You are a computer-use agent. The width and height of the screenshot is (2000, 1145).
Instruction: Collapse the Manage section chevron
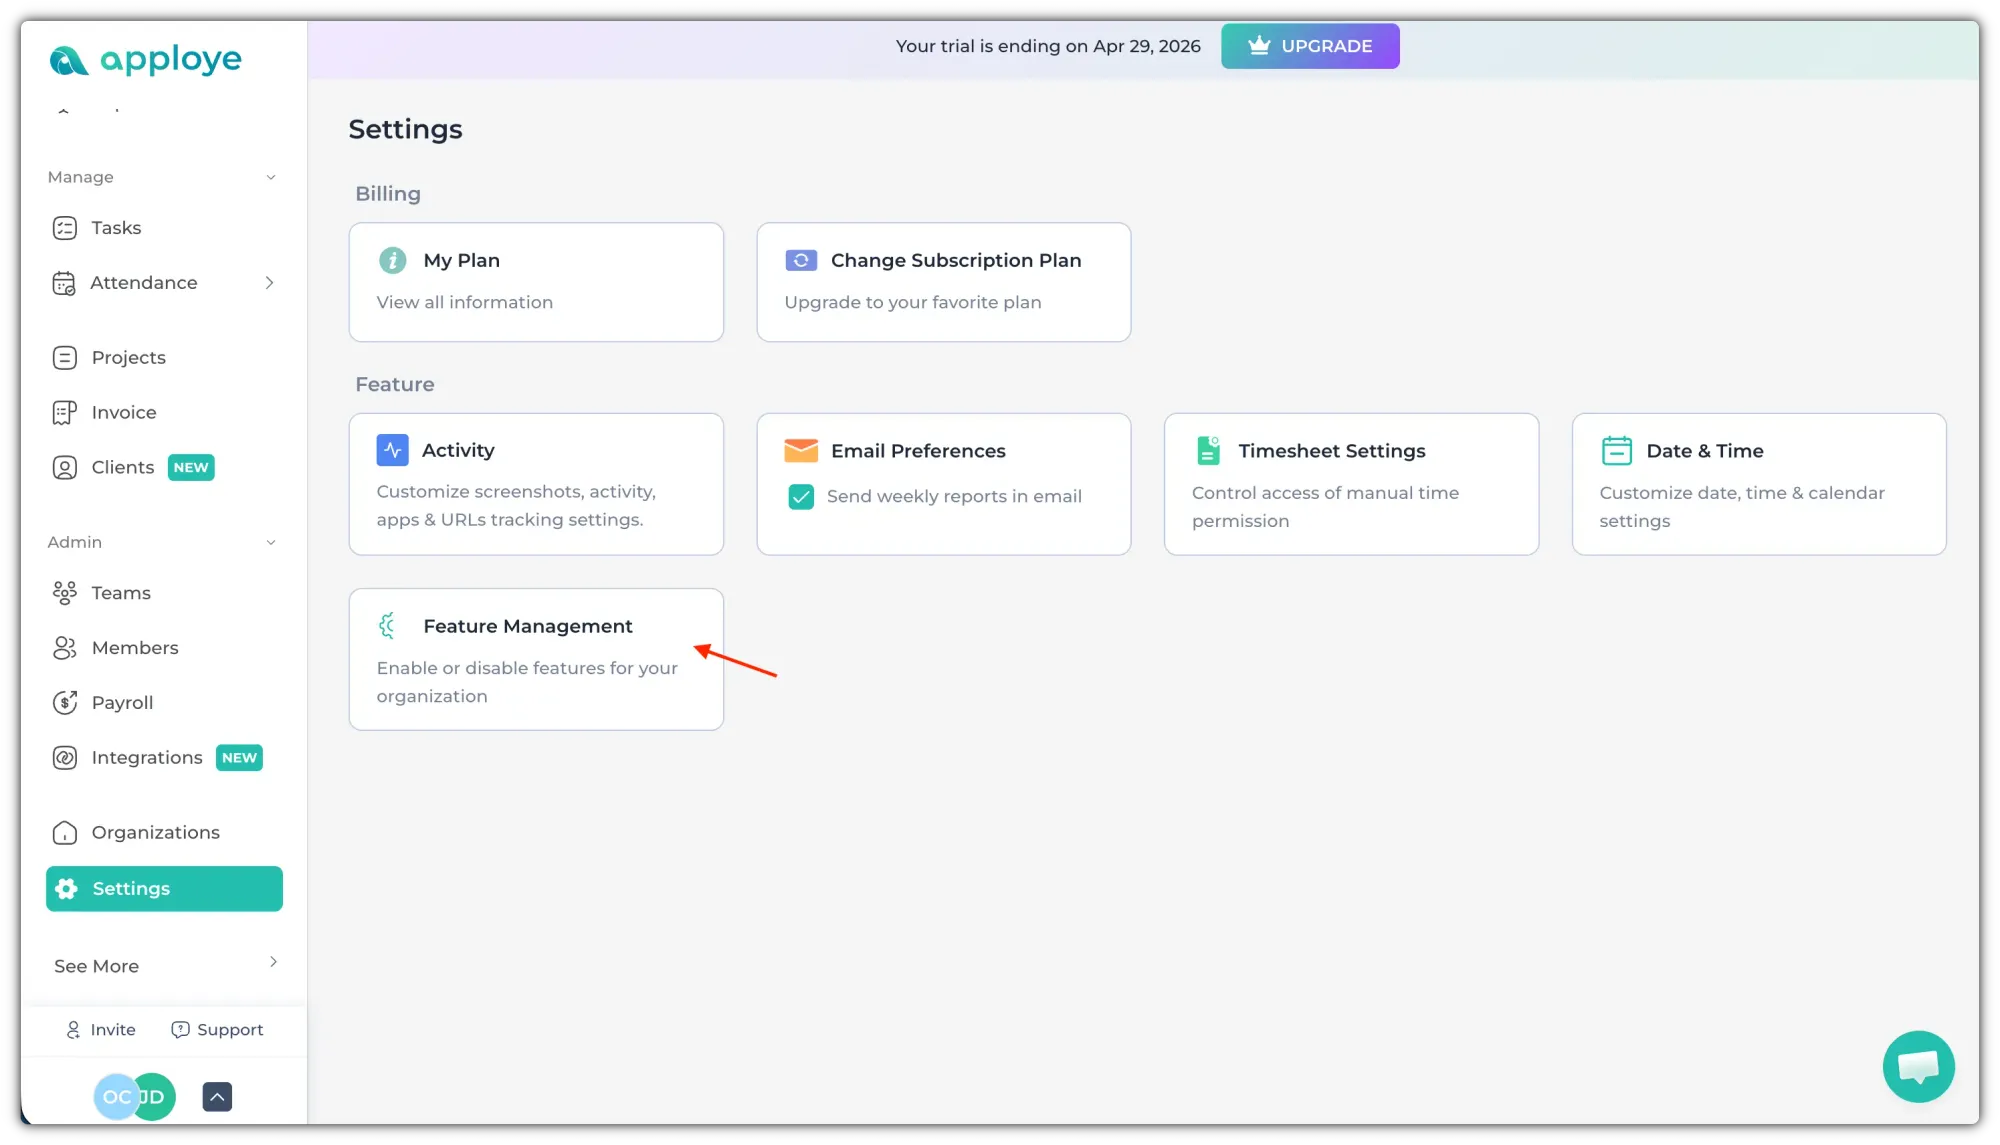pos(270,177)
